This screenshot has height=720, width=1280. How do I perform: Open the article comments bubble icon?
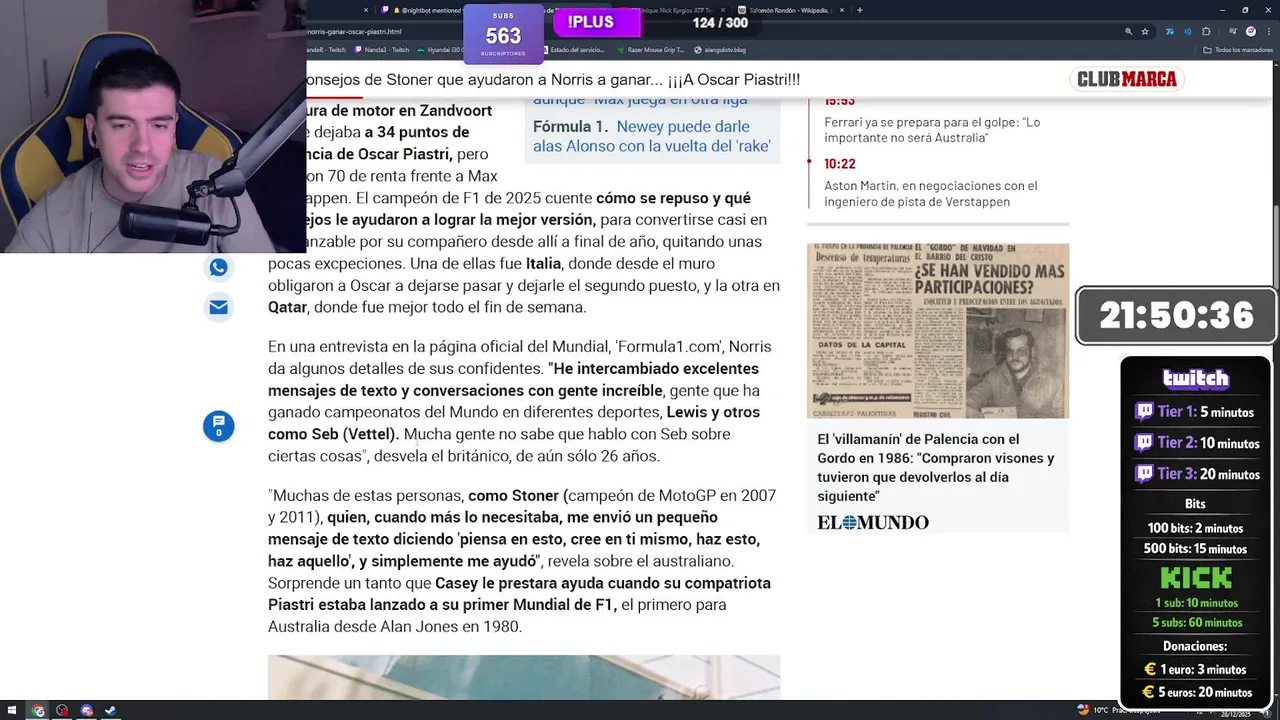[218, 426]
